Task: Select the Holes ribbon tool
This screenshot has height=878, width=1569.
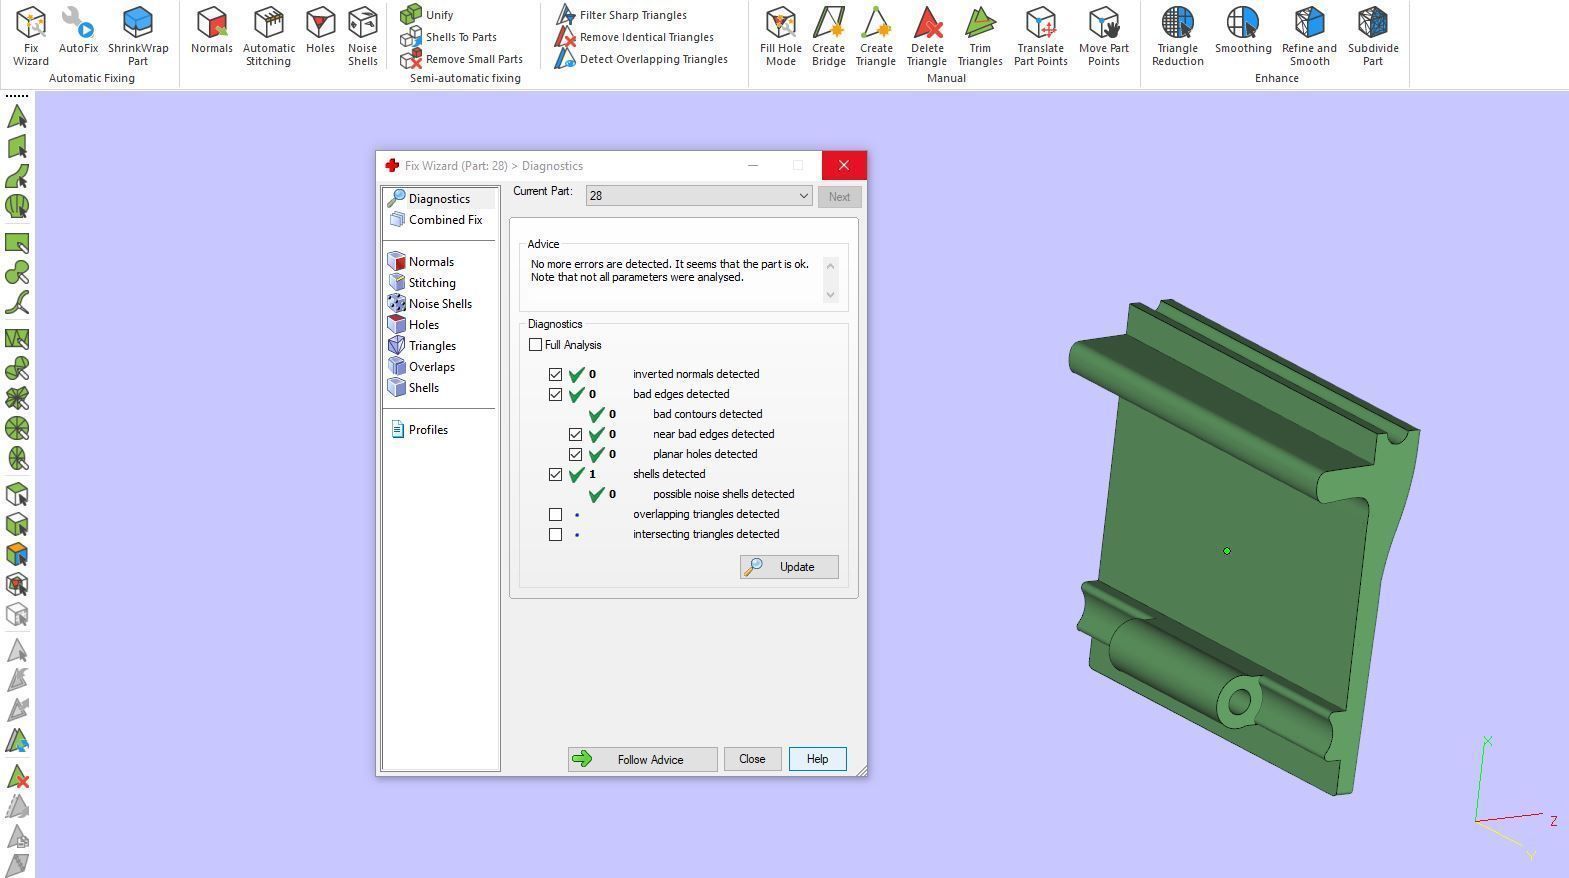Action: point(320,30)
